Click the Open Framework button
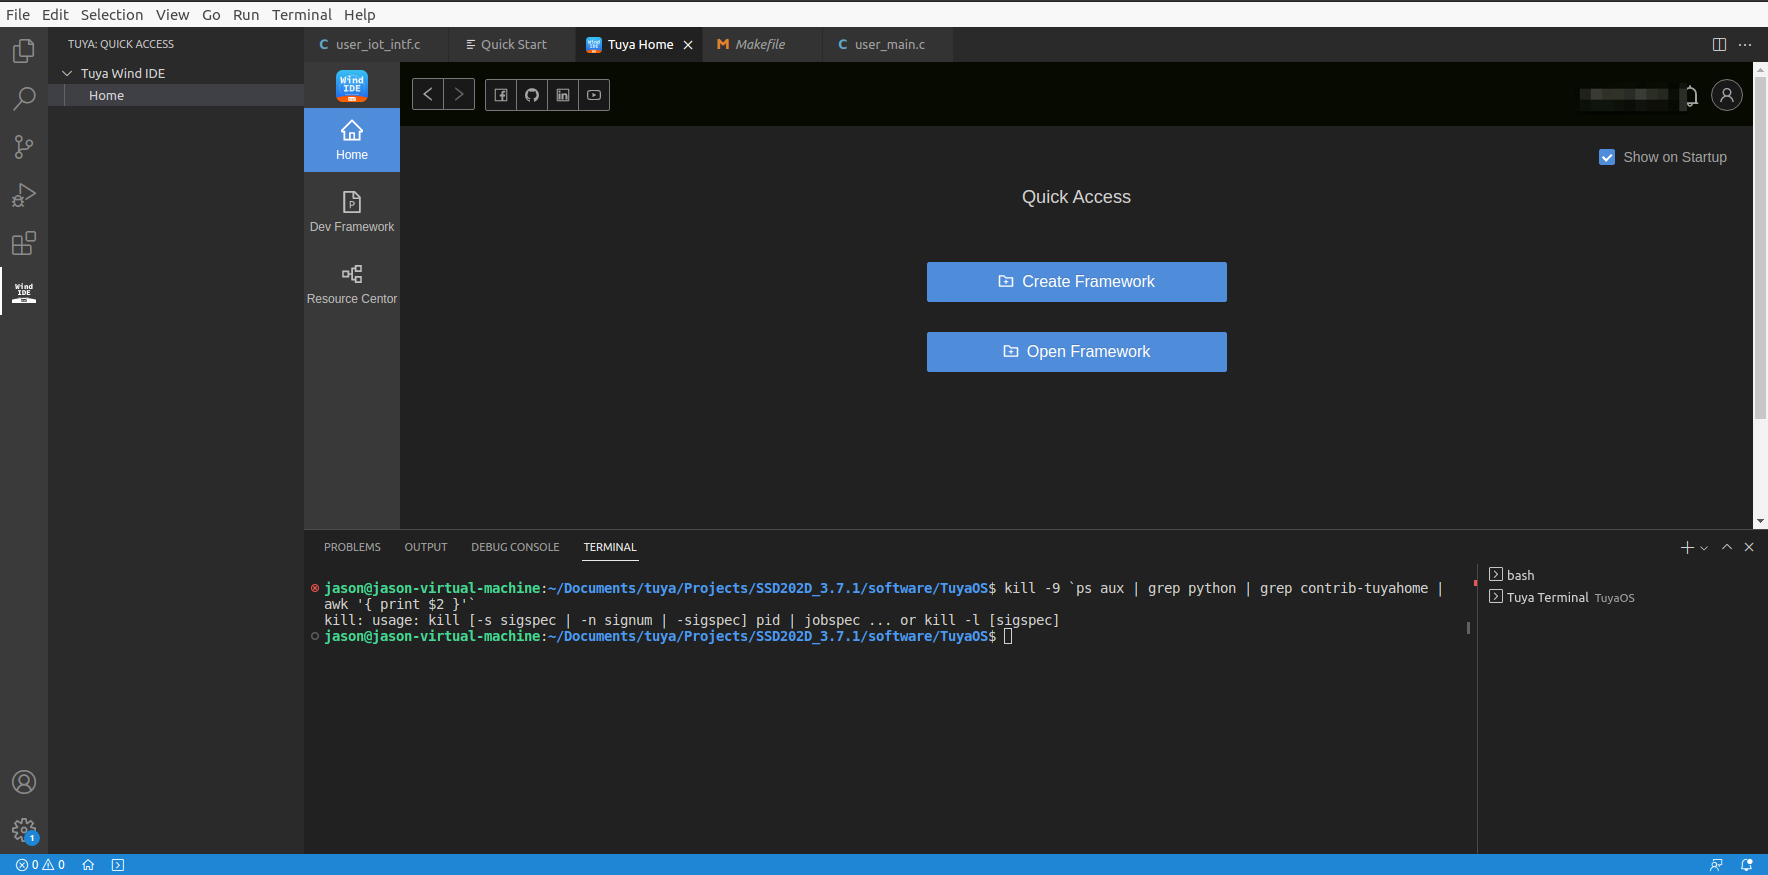The image size is (1768, 875). [1077, 352]
